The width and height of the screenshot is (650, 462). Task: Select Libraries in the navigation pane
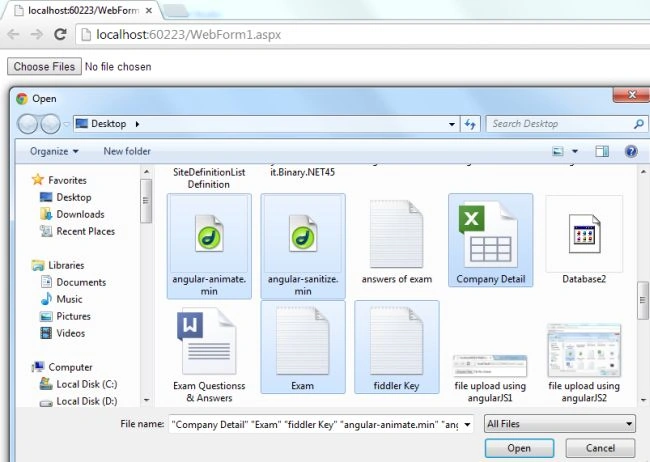[x=58, y=265]
